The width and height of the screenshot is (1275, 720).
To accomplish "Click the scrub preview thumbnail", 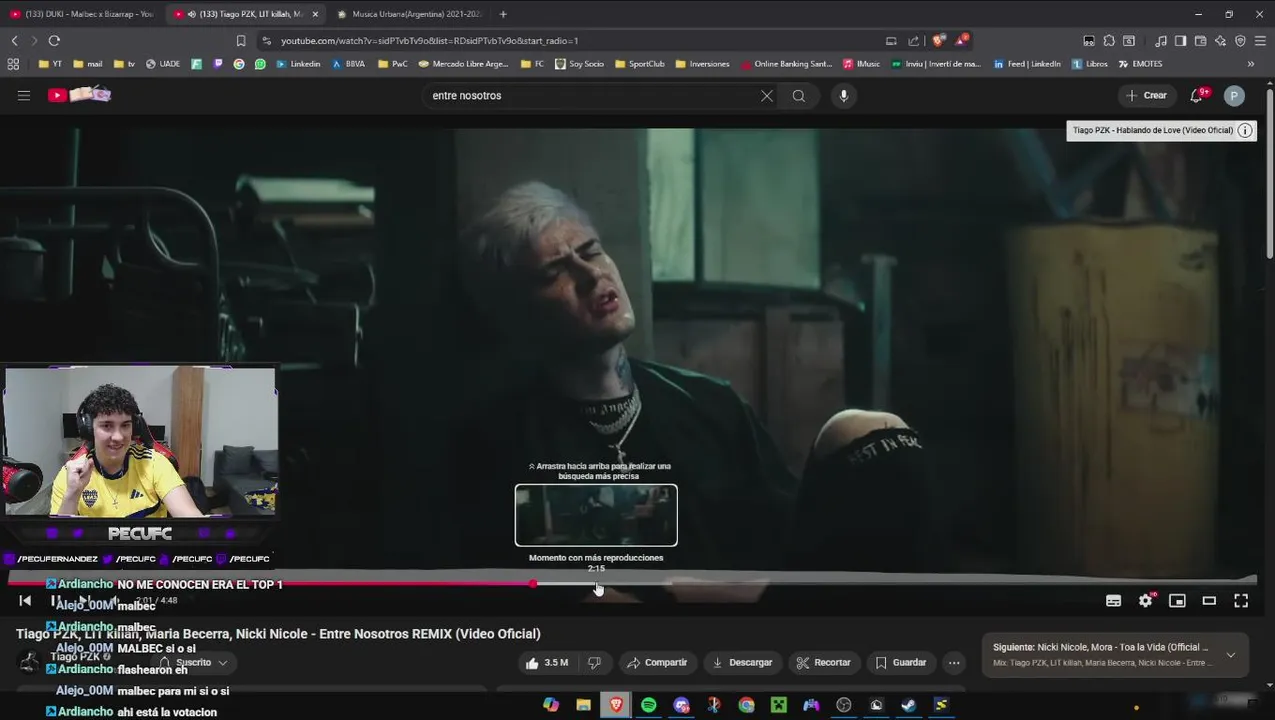I will coord(596,515).
